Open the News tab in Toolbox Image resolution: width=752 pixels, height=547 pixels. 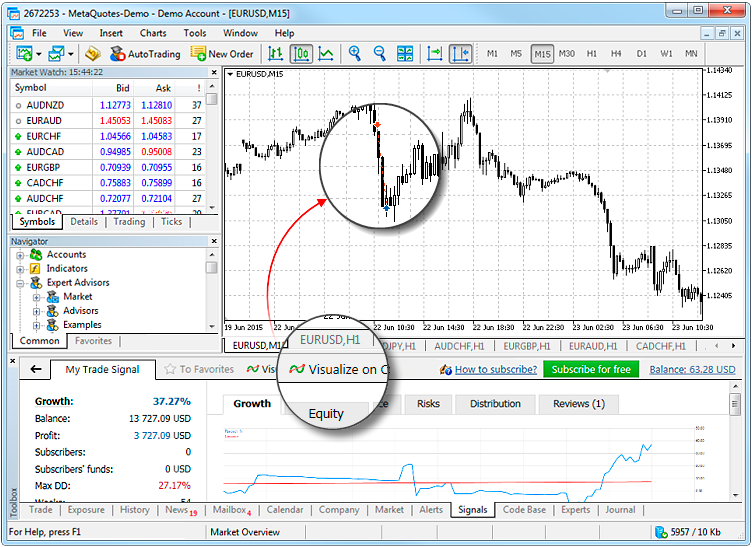tap(181, 510)
